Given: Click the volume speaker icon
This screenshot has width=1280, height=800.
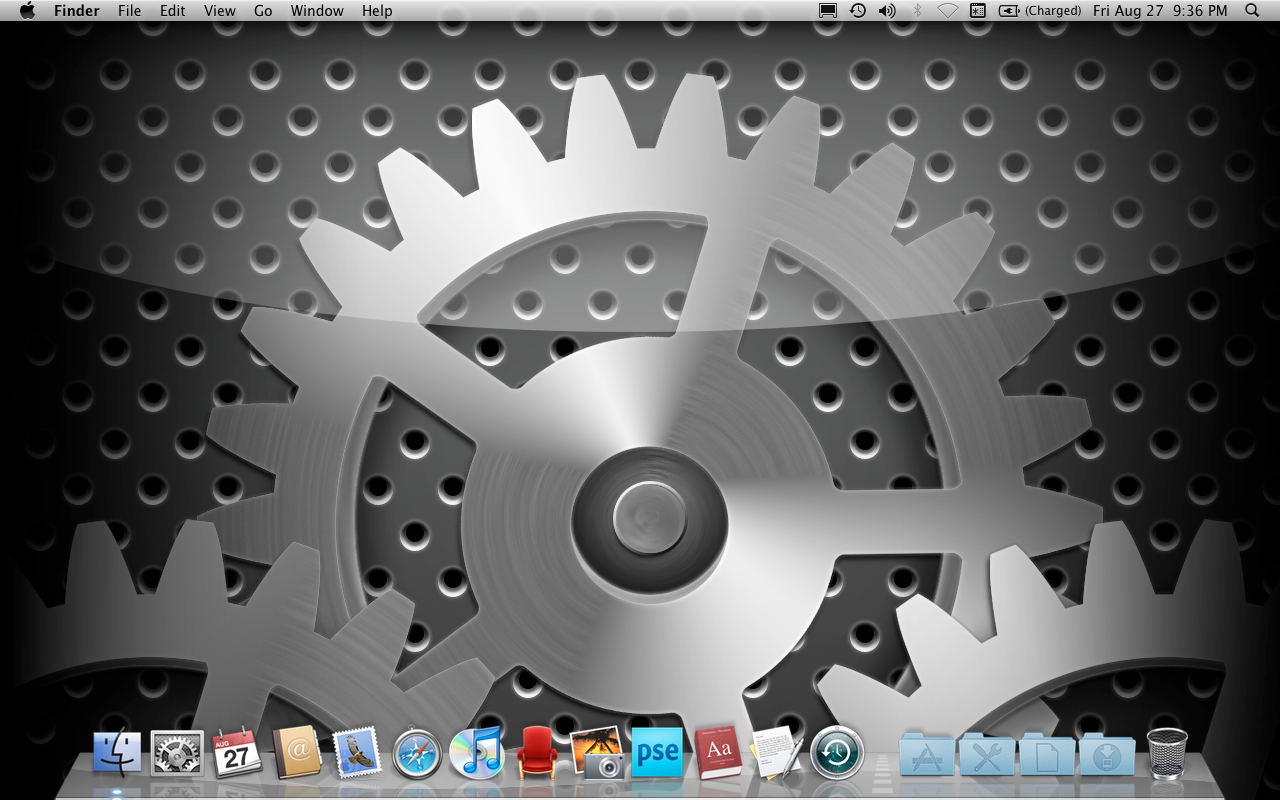Looking at the screenshot, I should (887, 11).
